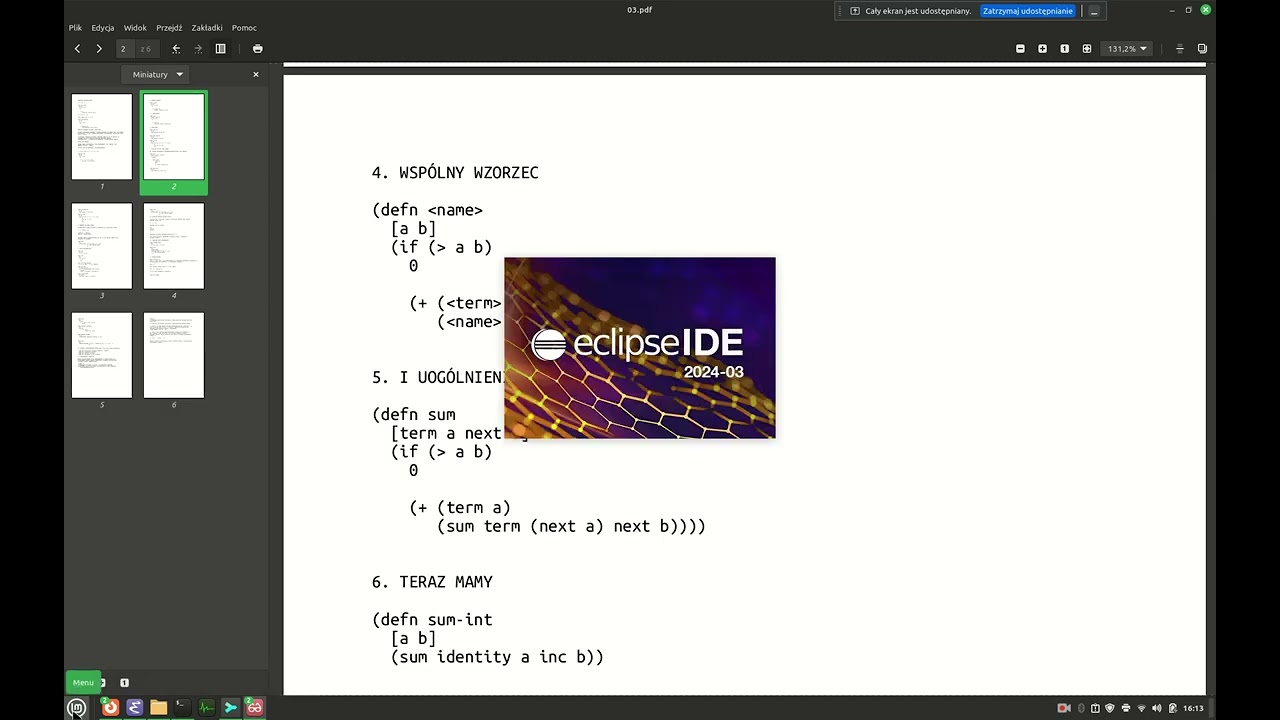The width and height of the screenshot is (1280, 720).
Task: Open the Plik menu
Action: click(x=75, y=28)
